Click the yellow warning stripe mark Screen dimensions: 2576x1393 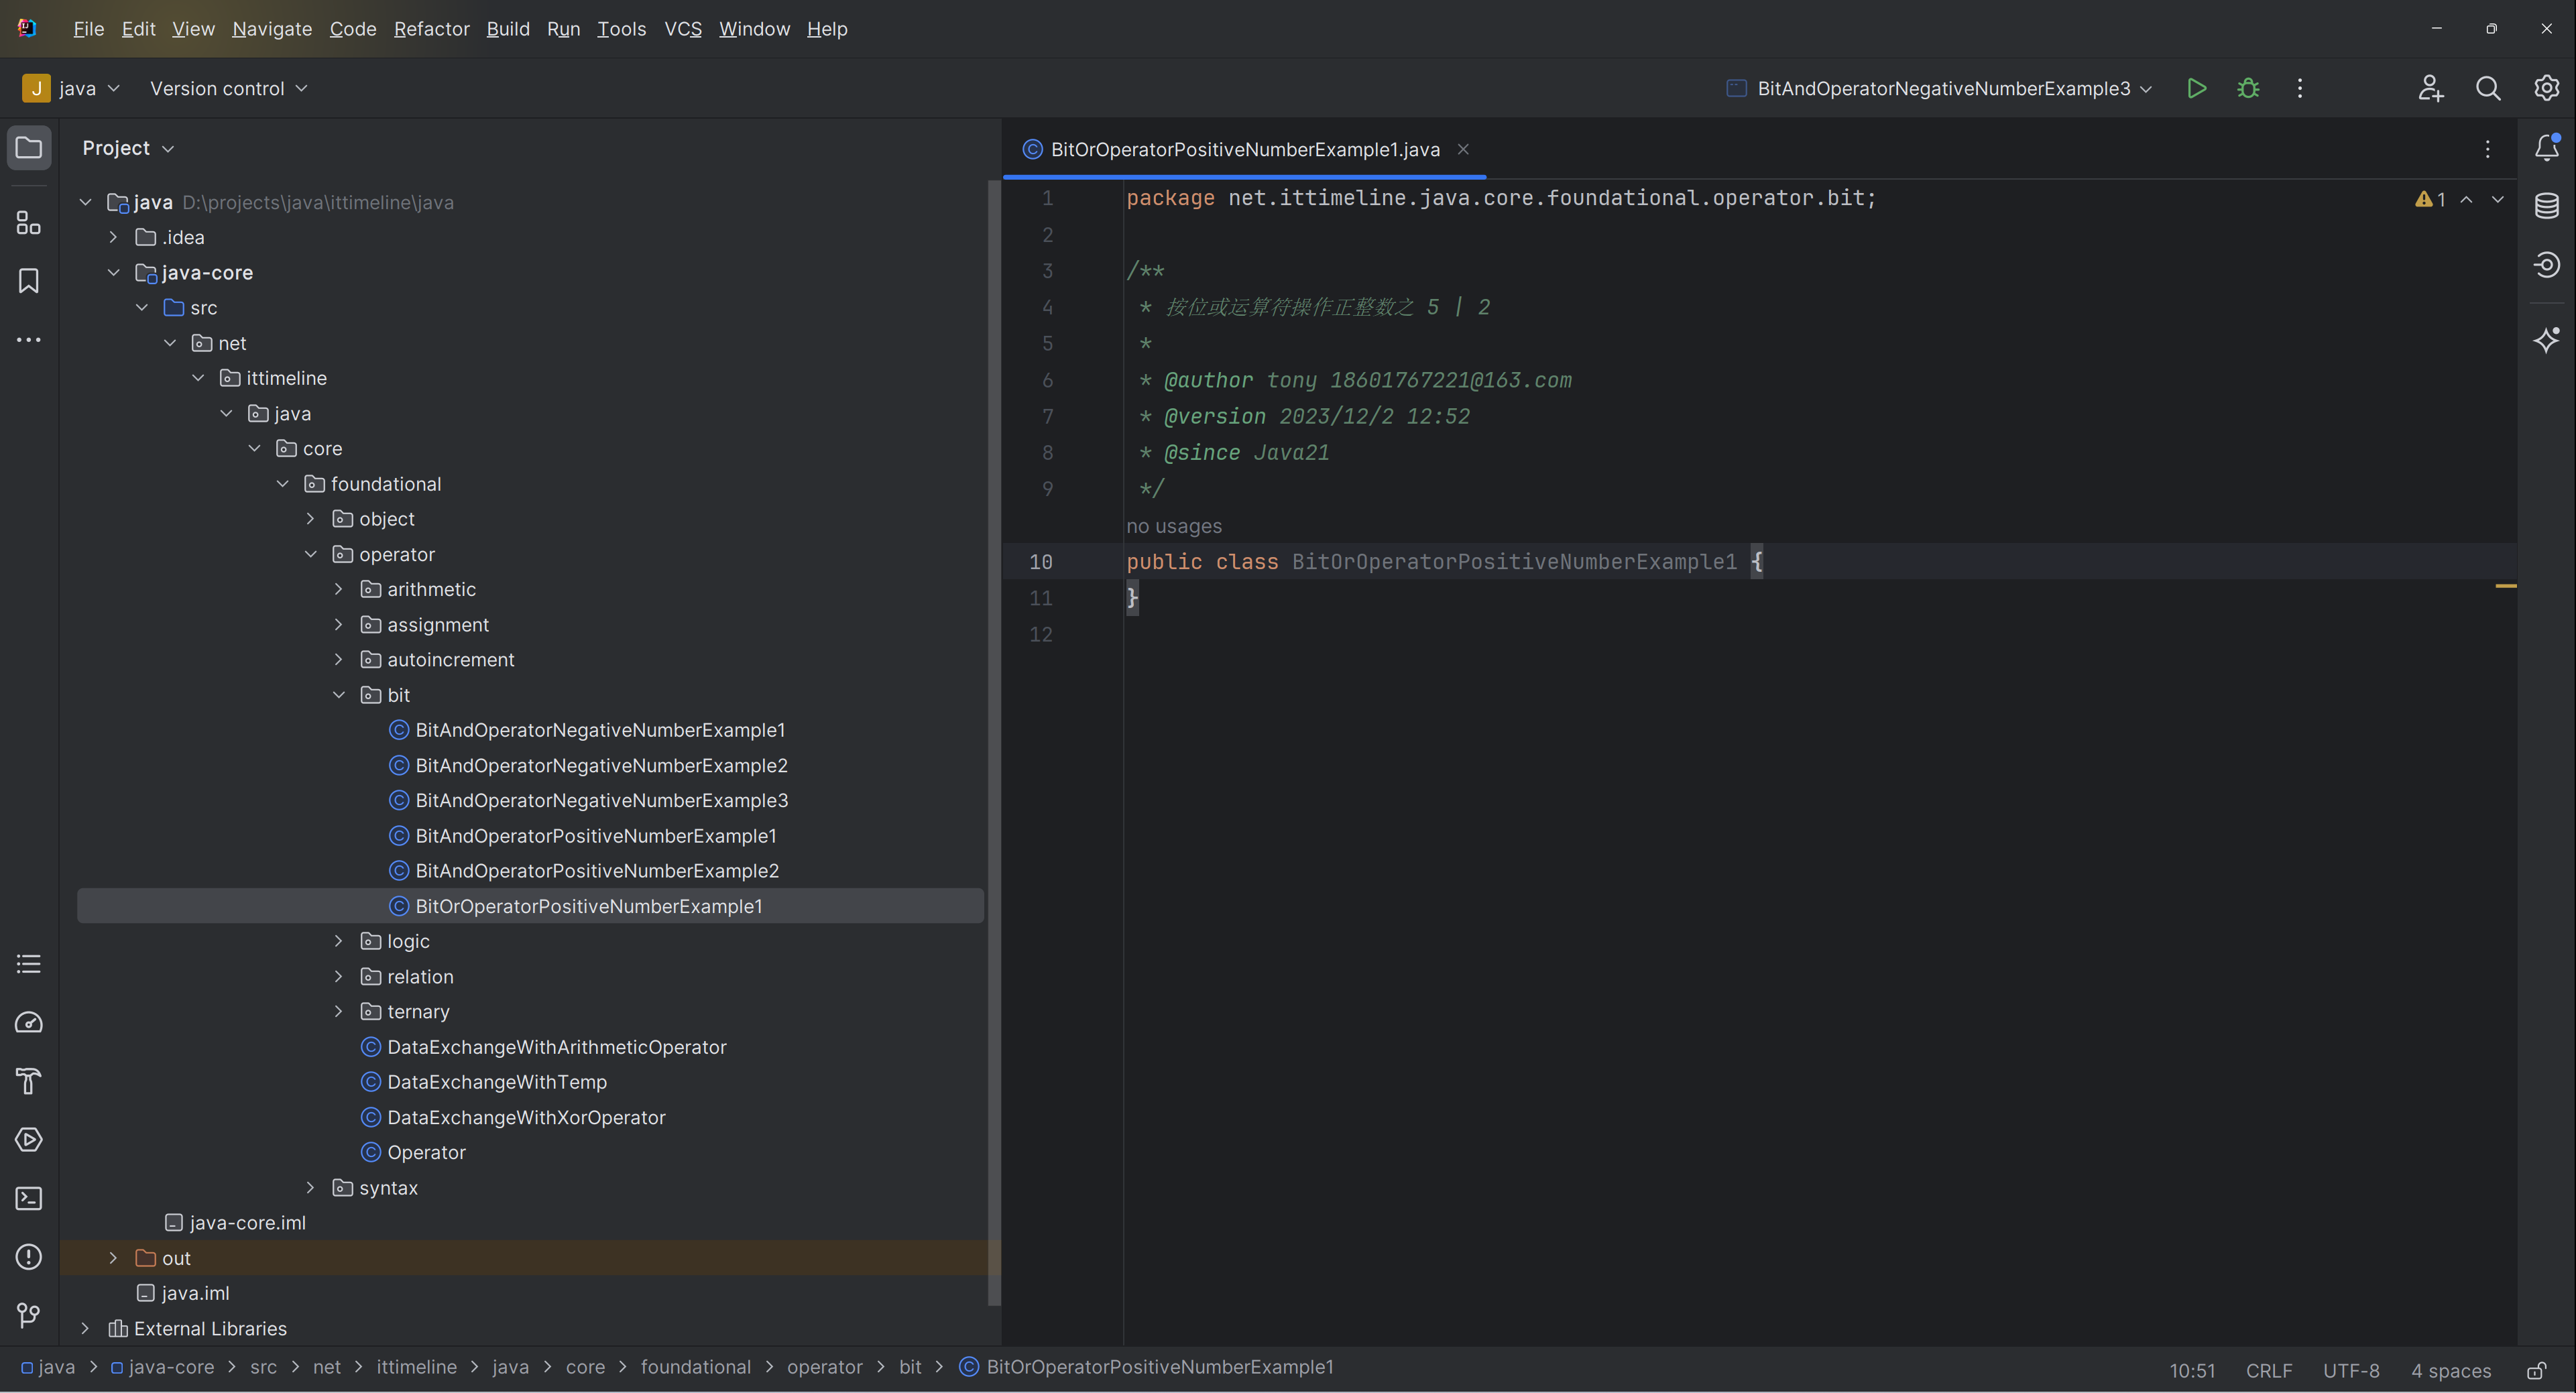pos(2506,585)
